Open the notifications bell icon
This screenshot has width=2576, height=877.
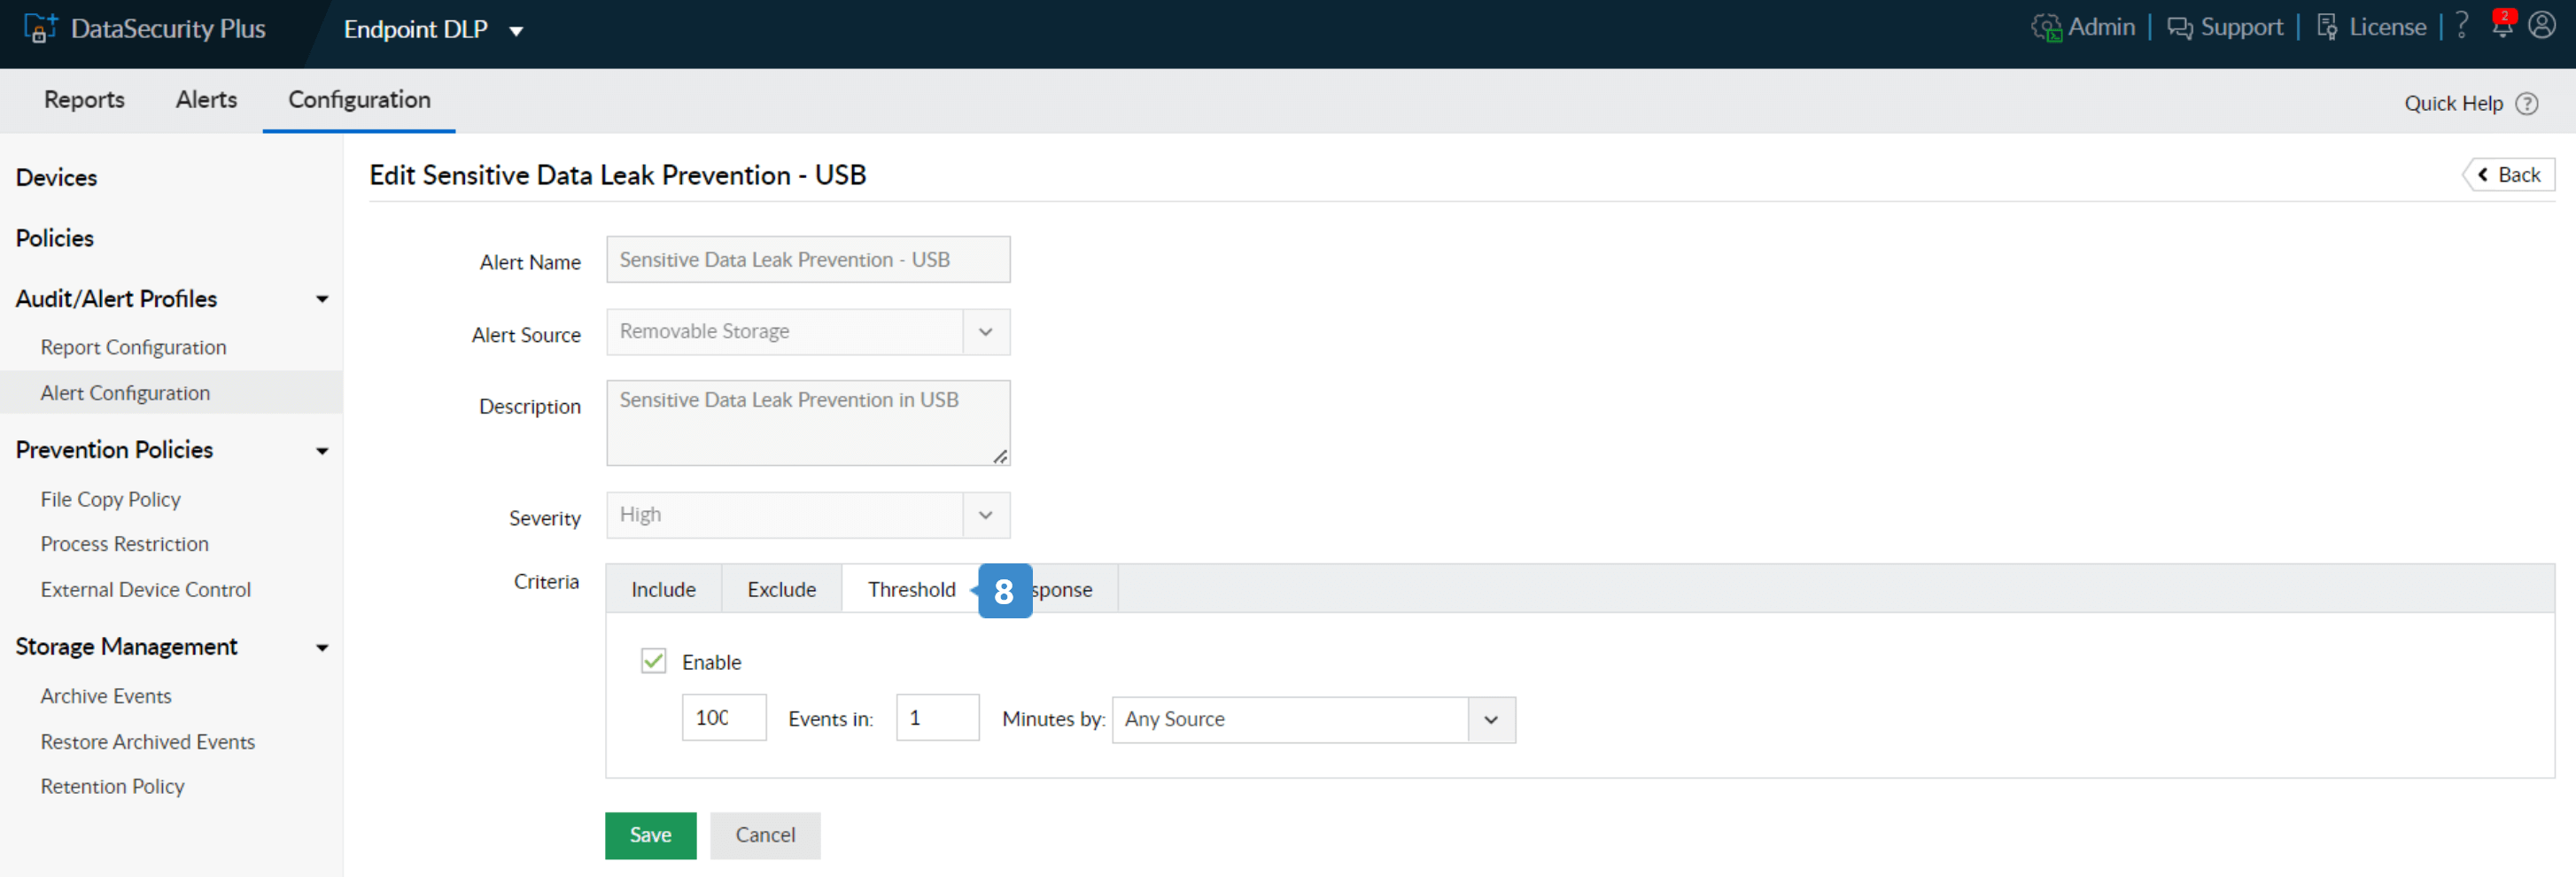pos(2503,24)
